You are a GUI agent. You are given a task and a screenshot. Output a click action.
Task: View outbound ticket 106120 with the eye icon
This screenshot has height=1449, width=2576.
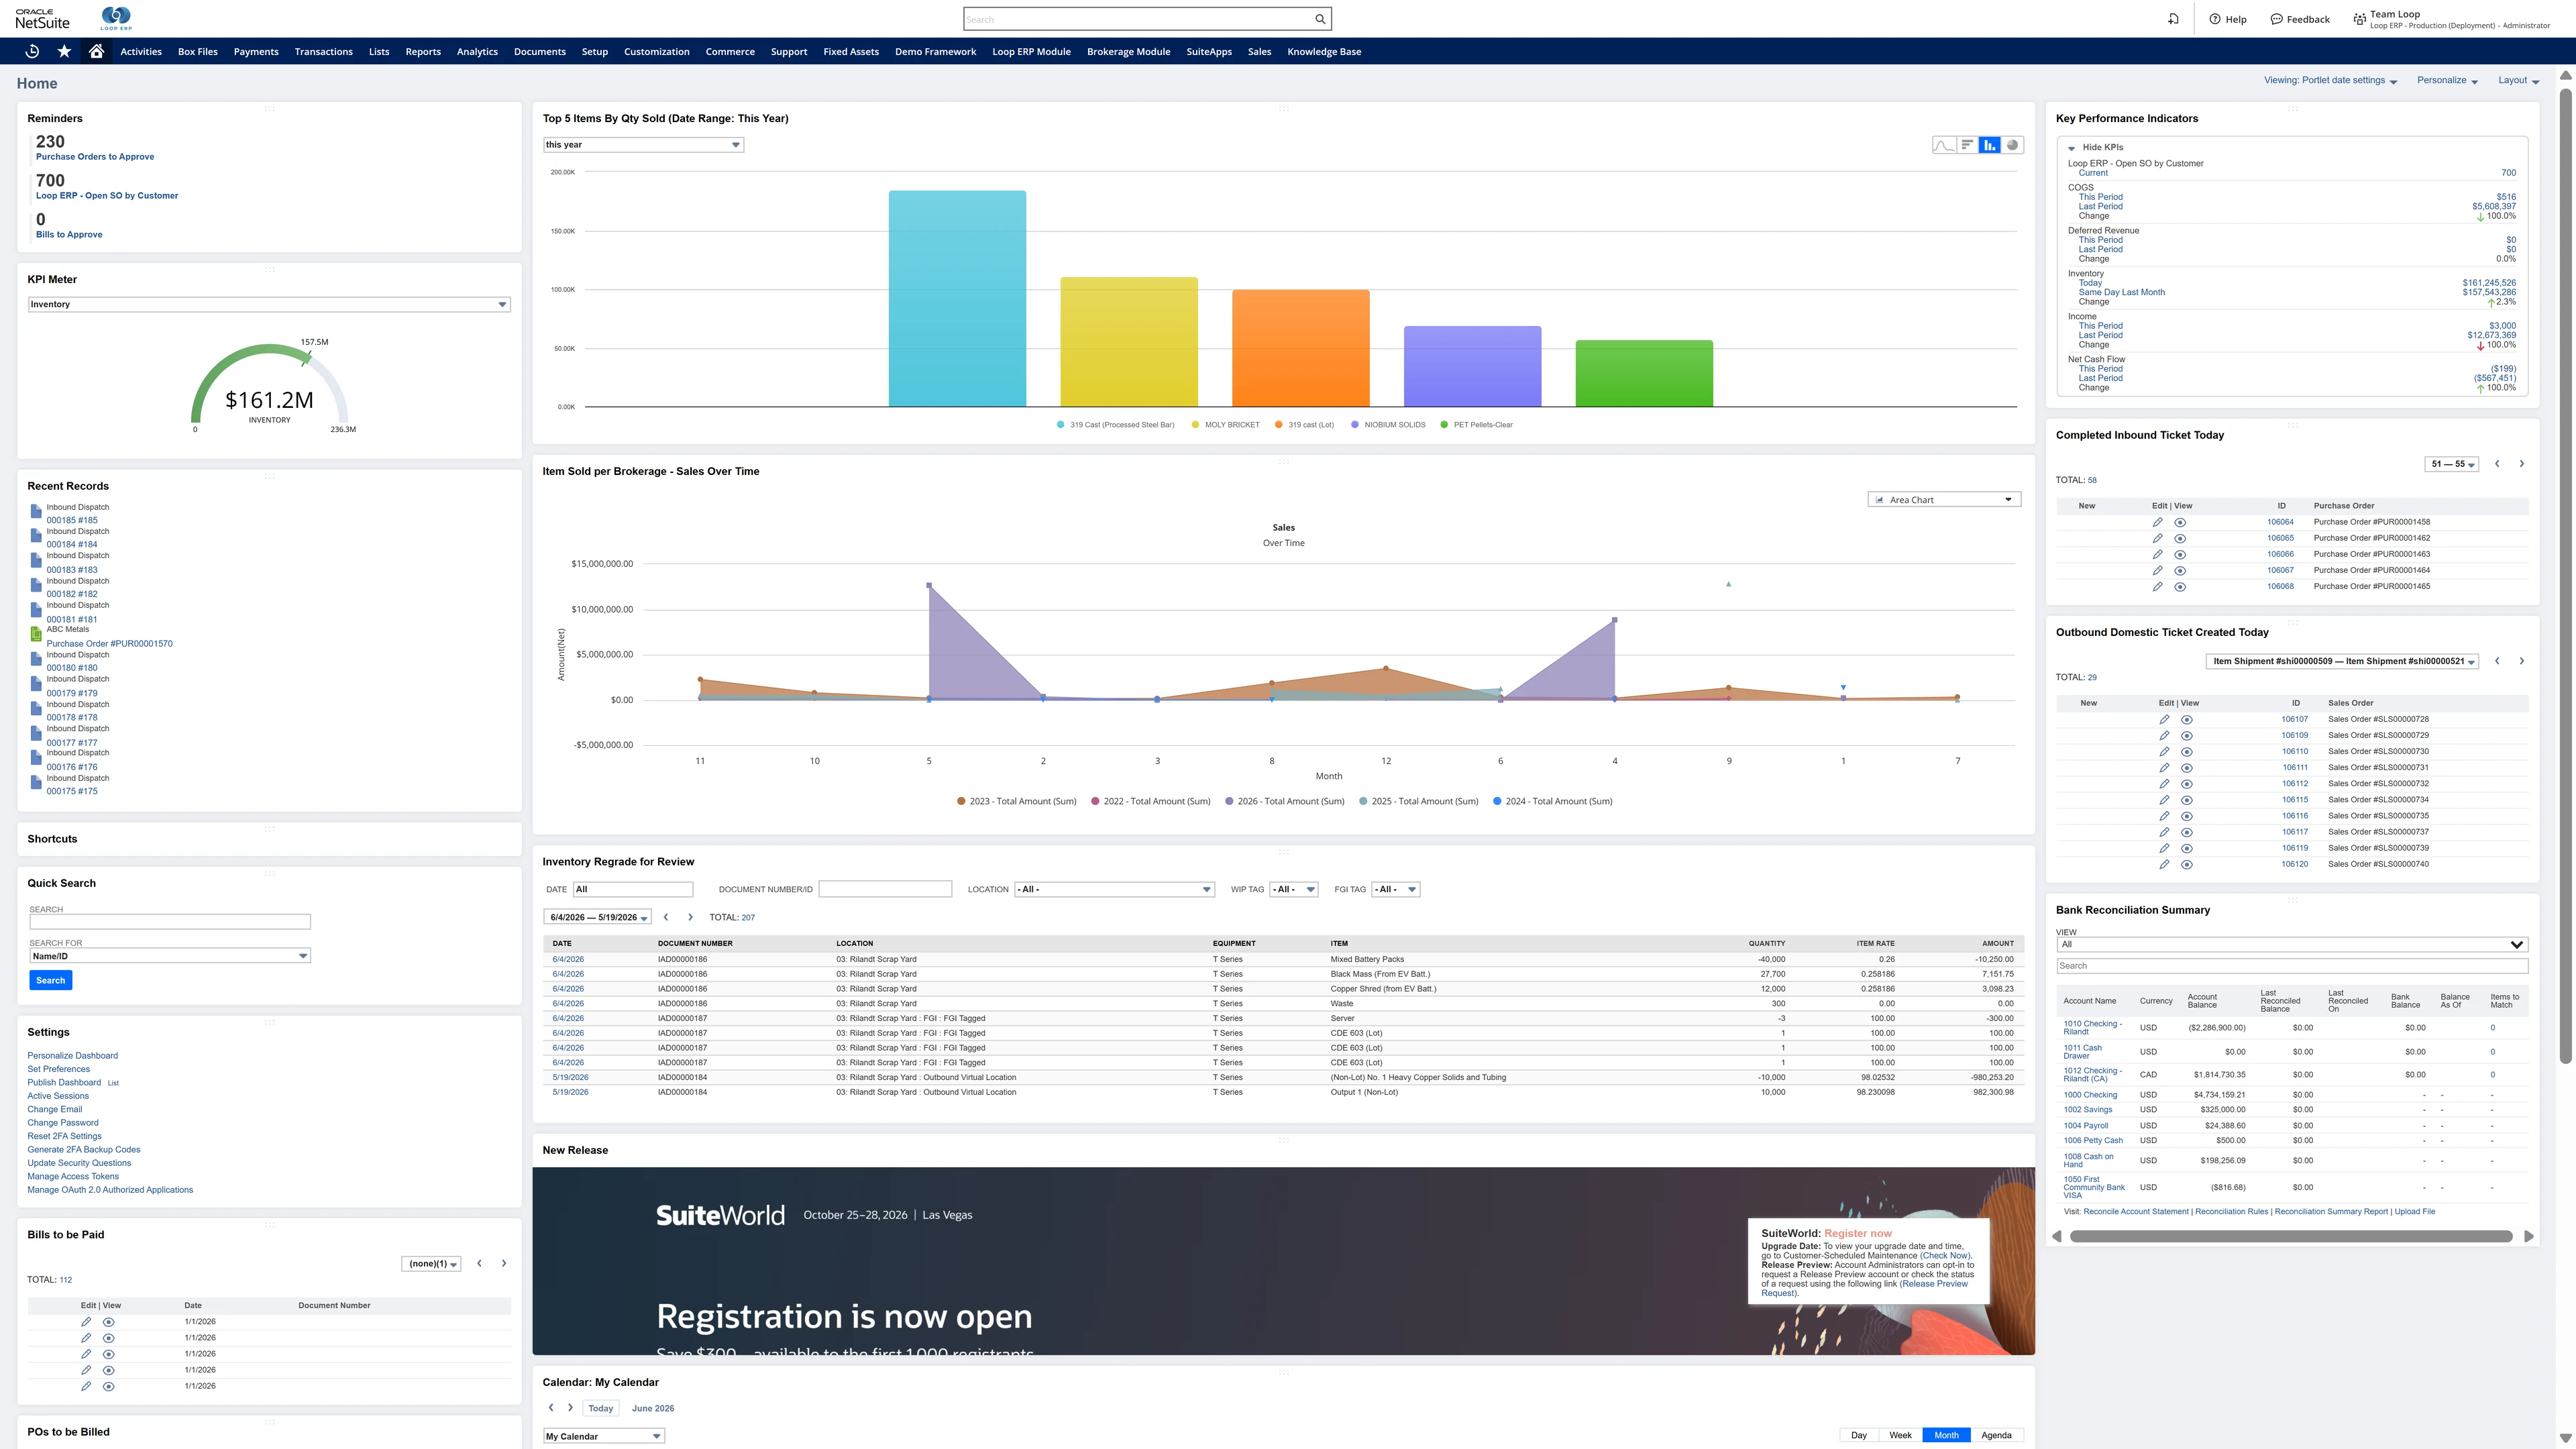click(x=2187, y=865)
